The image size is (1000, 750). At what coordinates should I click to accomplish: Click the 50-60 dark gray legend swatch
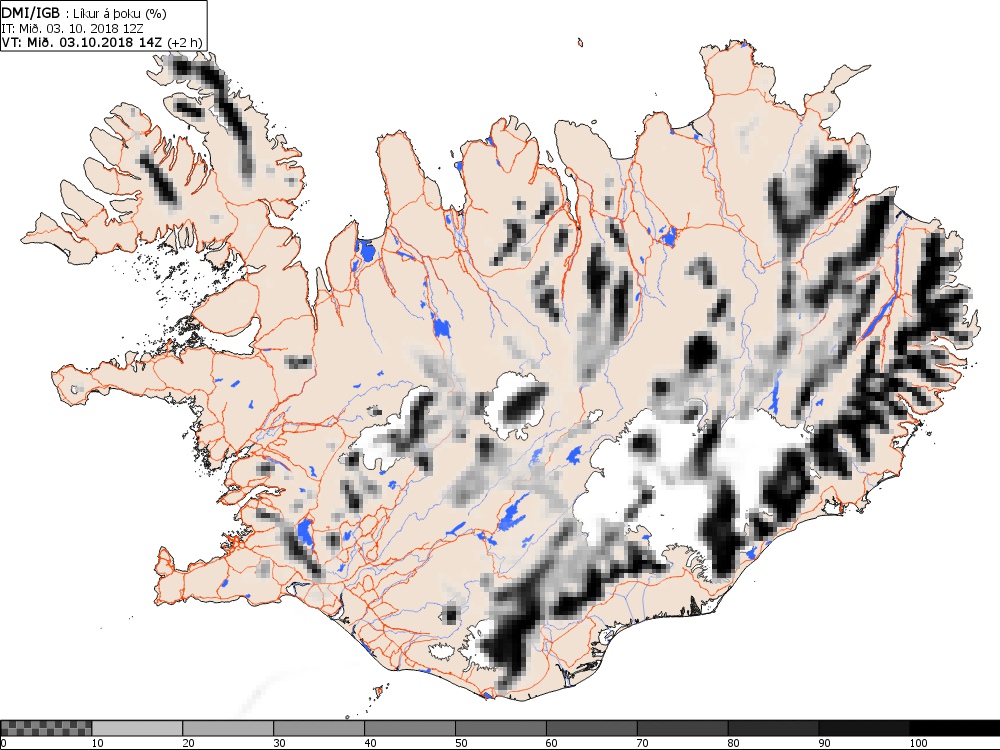pos(501,728)
